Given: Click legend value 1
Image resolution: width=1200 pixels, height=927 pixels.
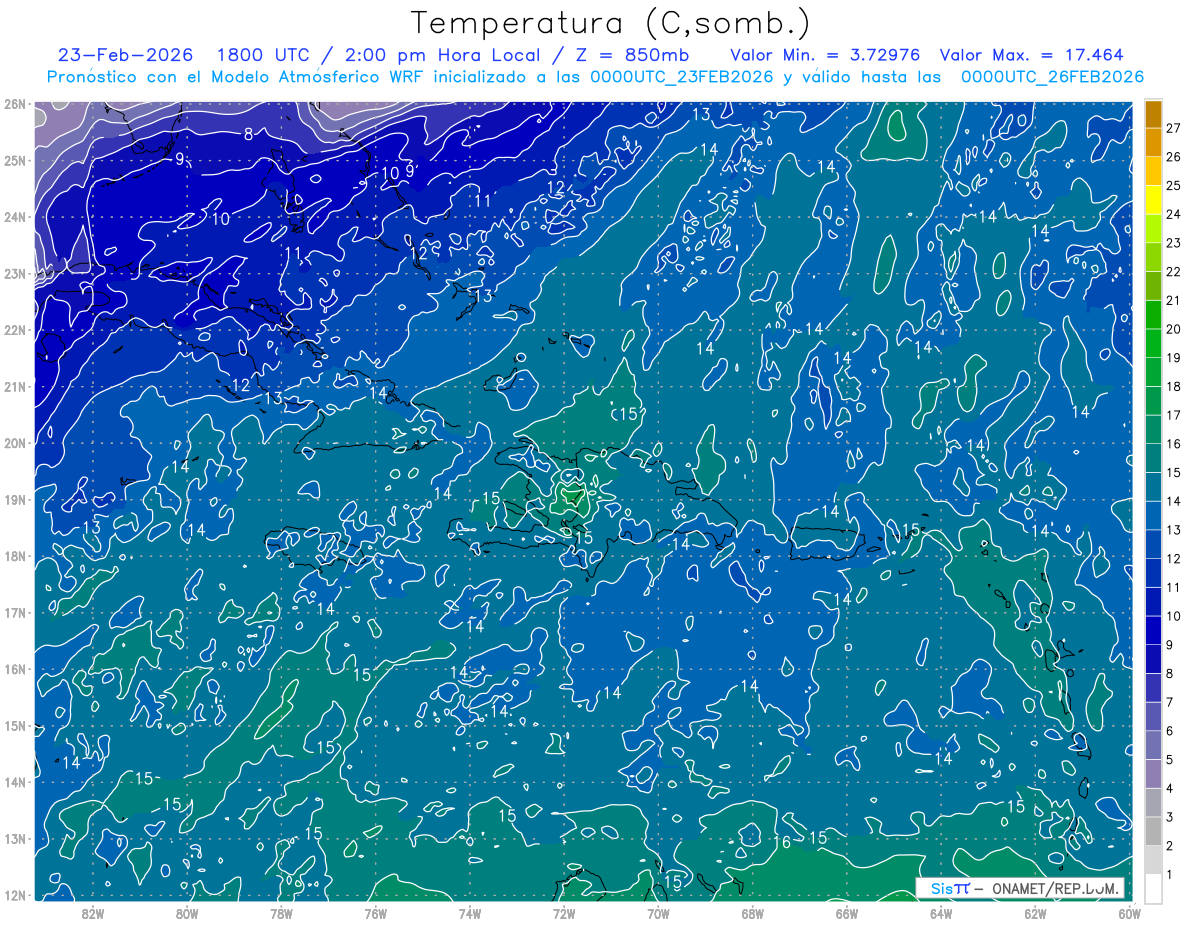Looking at the screenshot, I should point(1170,875).
